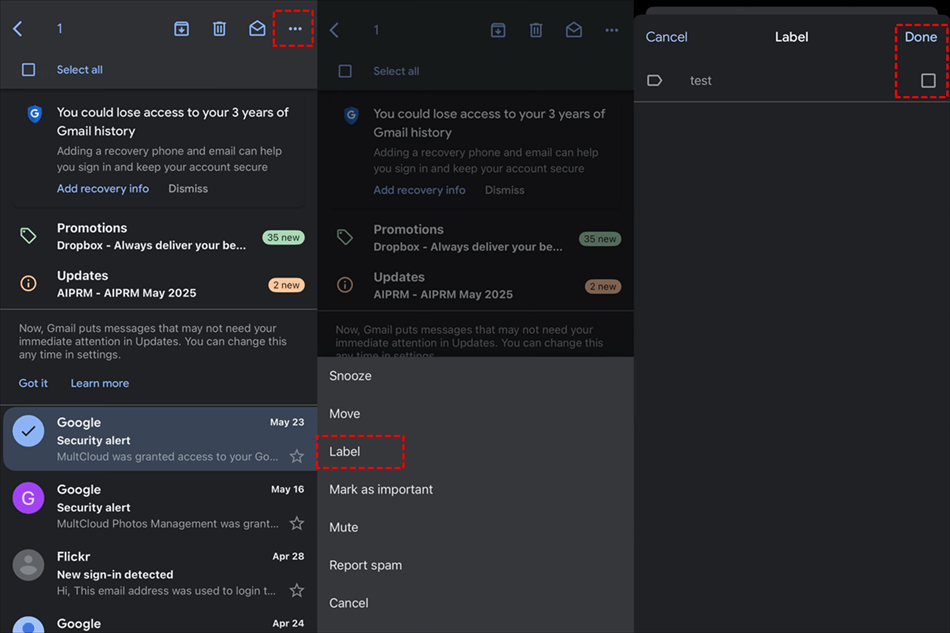Open Google May 16 Security alert email
Screen dimensions: 950x633
tap(159, 506)
